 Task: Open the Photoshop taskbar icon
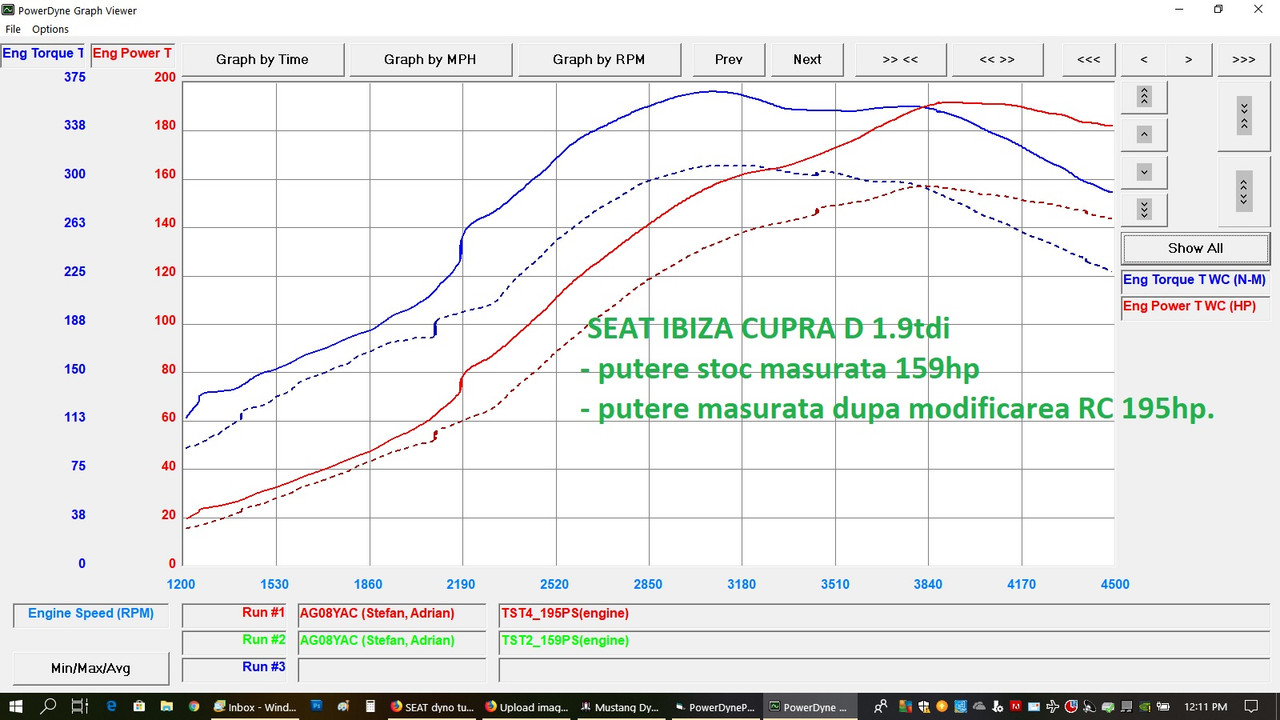coord(316,706)
